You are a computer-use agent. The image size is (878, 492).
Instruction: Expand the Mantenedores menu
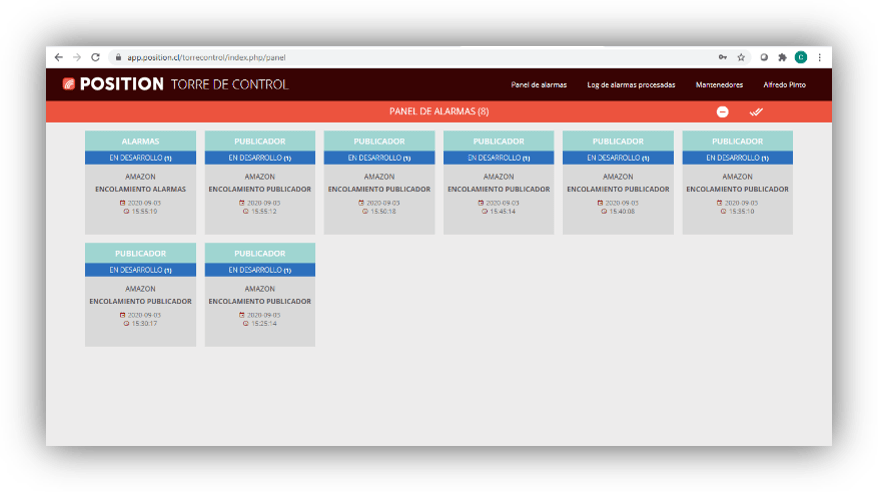point(719,85)
